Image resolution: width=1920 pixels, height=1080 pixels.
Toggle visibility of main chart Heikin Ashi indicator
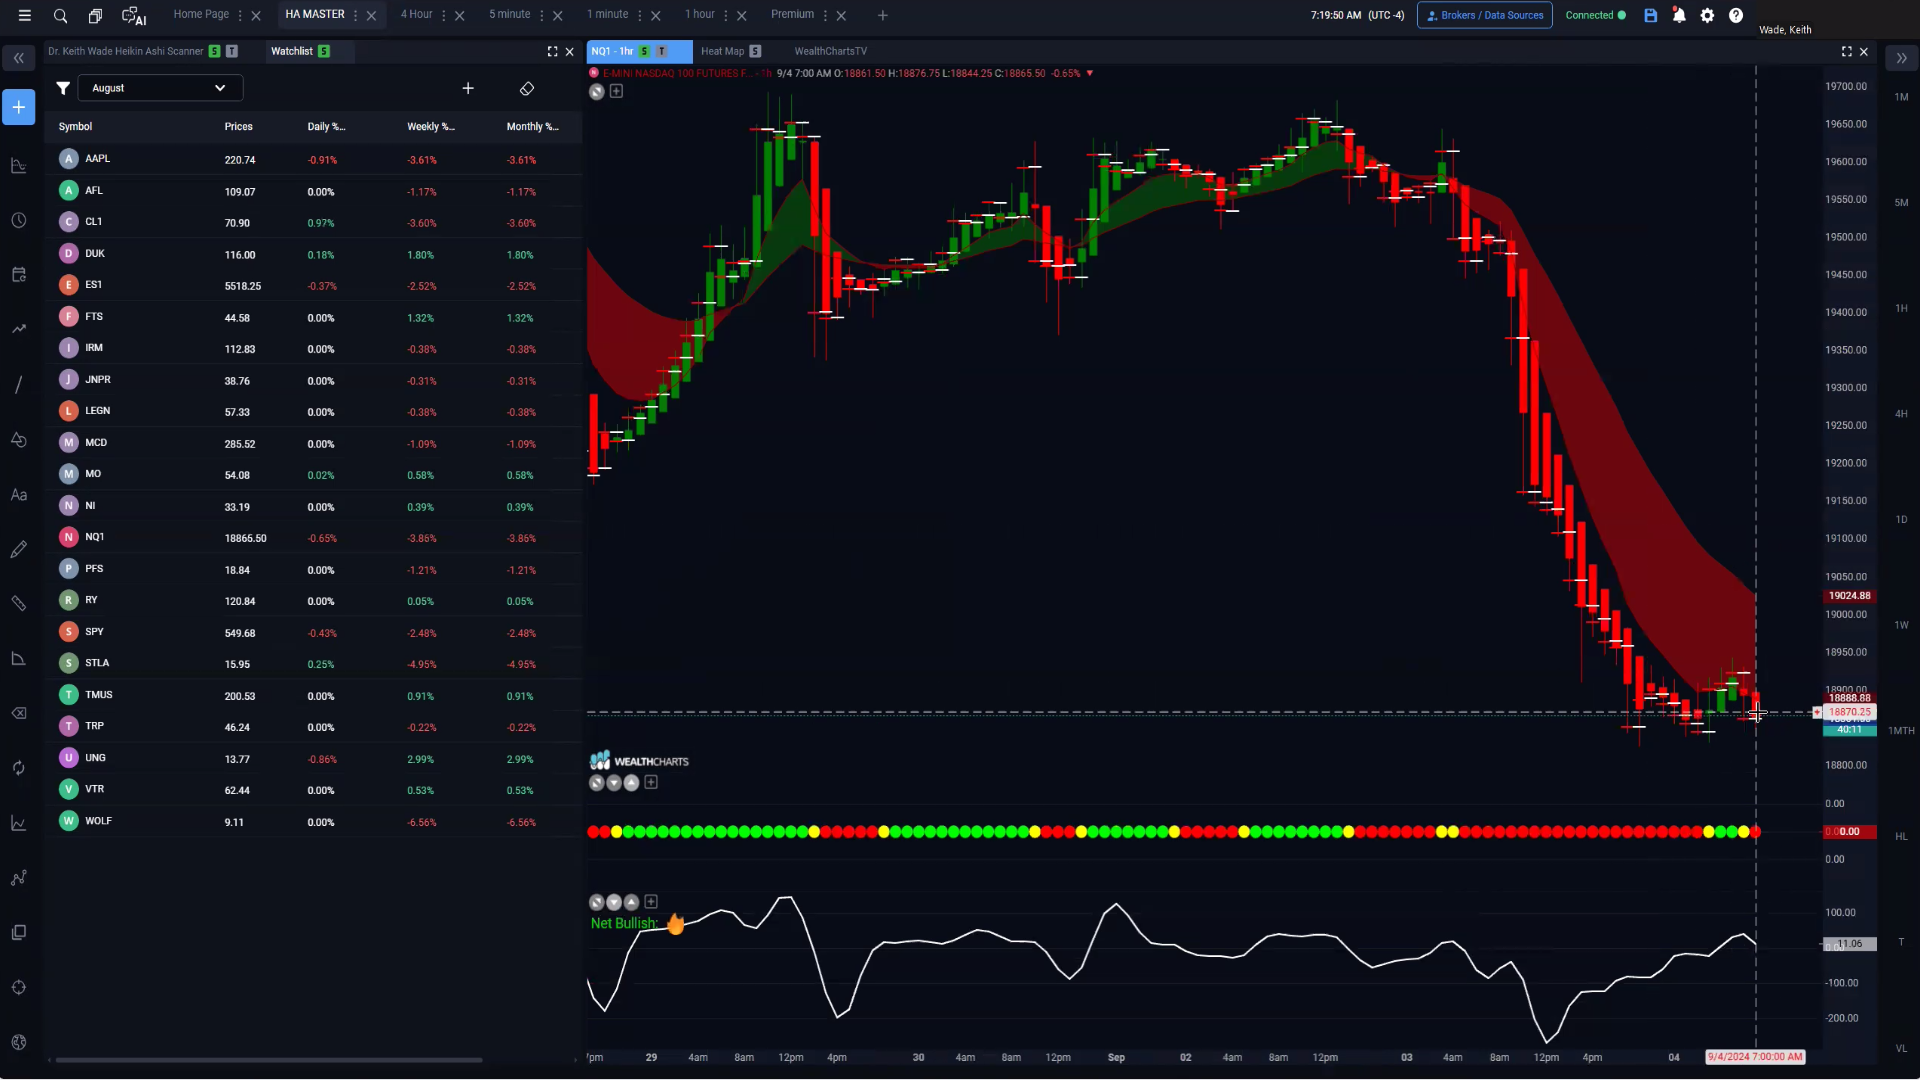(x=597, y=91)
